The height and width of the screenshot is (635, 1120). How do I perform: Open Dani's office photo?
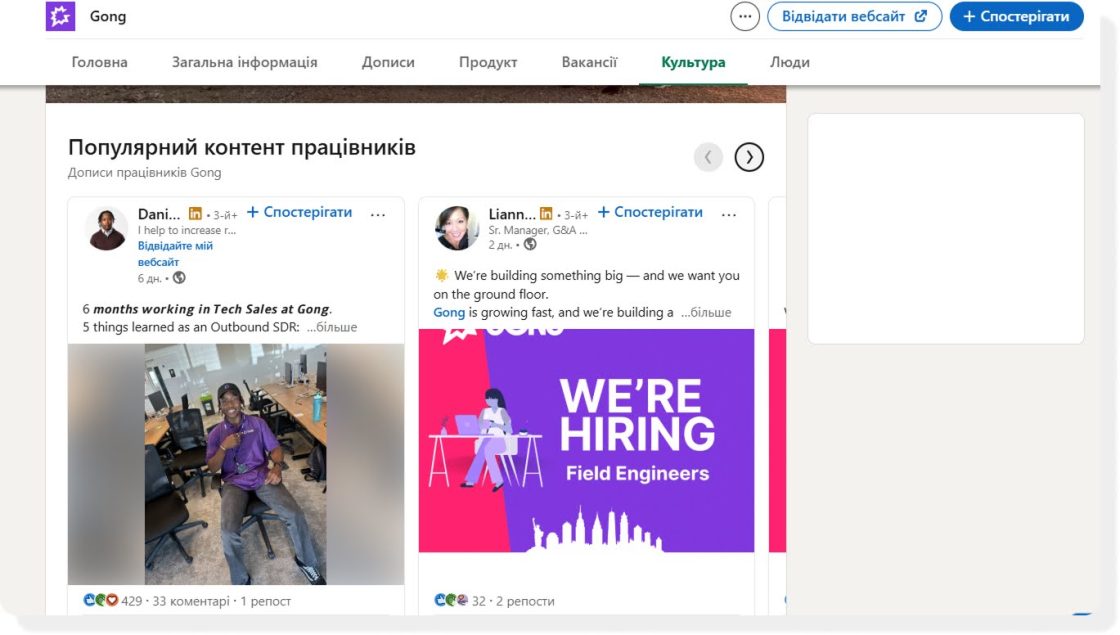click(x=236, y=464)
